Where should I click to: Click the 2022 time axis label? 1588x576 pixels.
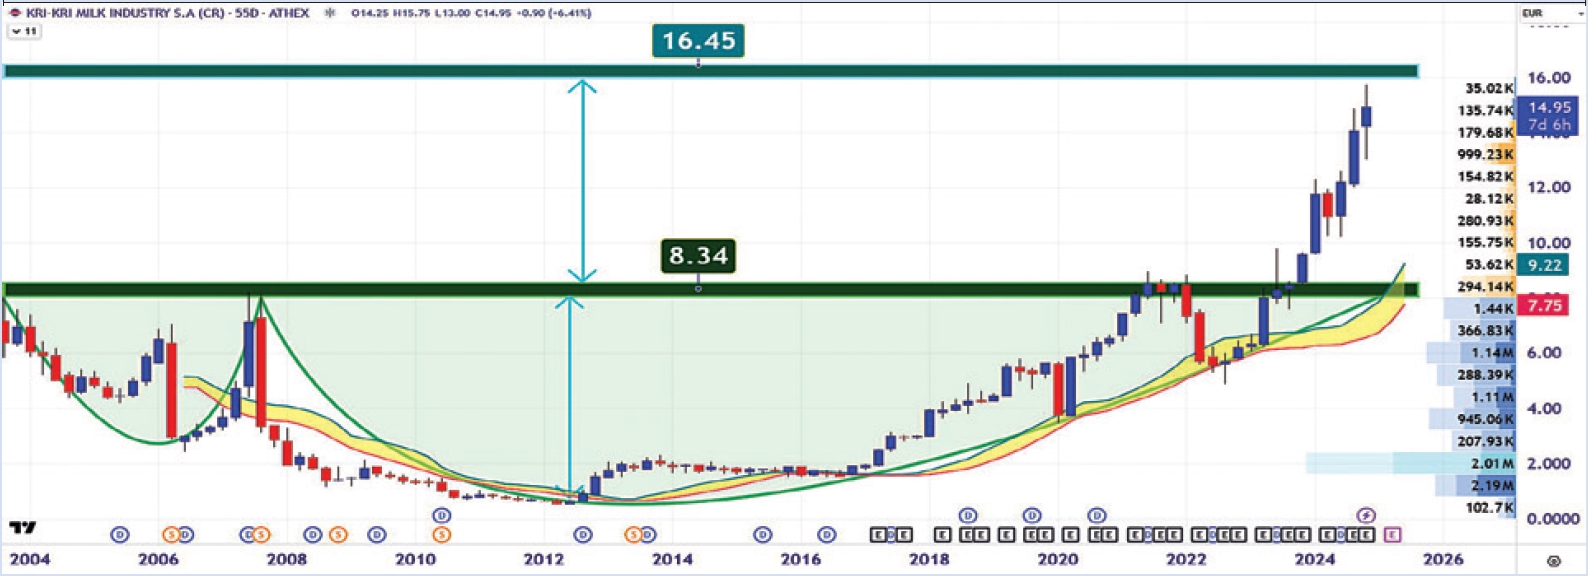(x=1186, y=559)
